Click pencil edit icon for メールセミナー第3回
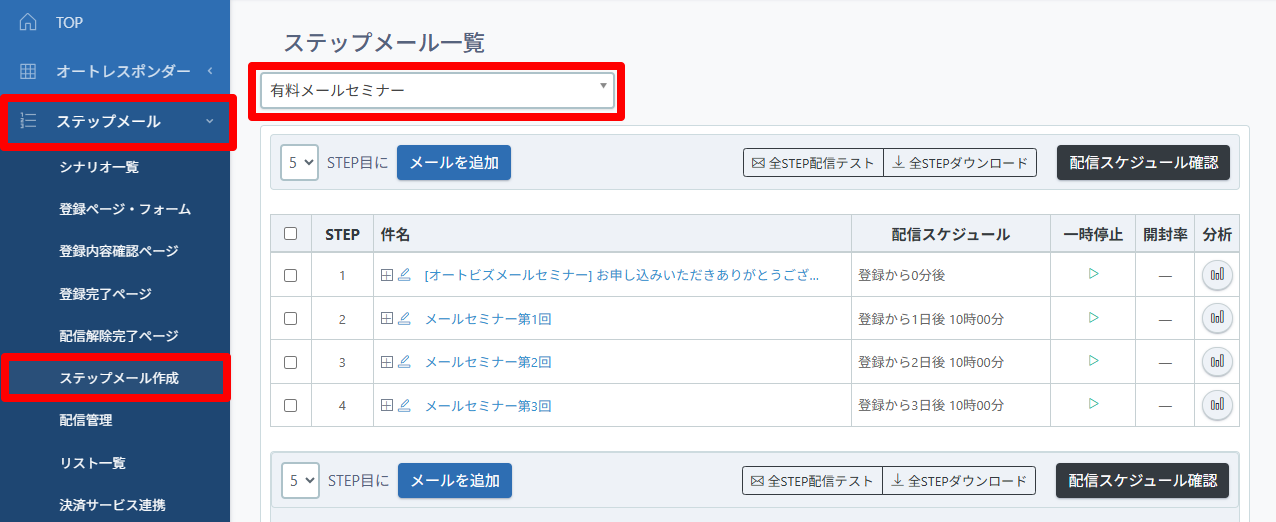Image resolution: width=1276 pixels, height=522 pixels. click(405, 406)
